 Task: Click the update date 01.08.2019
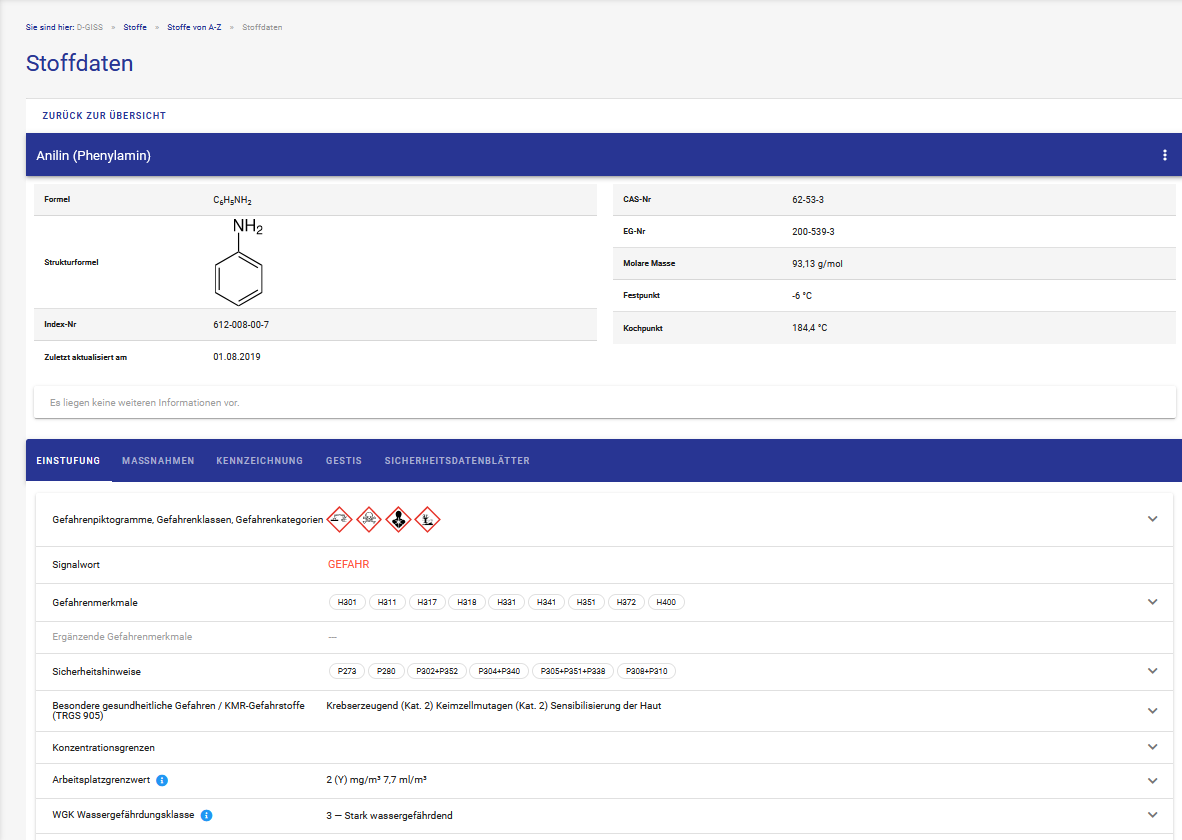[237, 357]
